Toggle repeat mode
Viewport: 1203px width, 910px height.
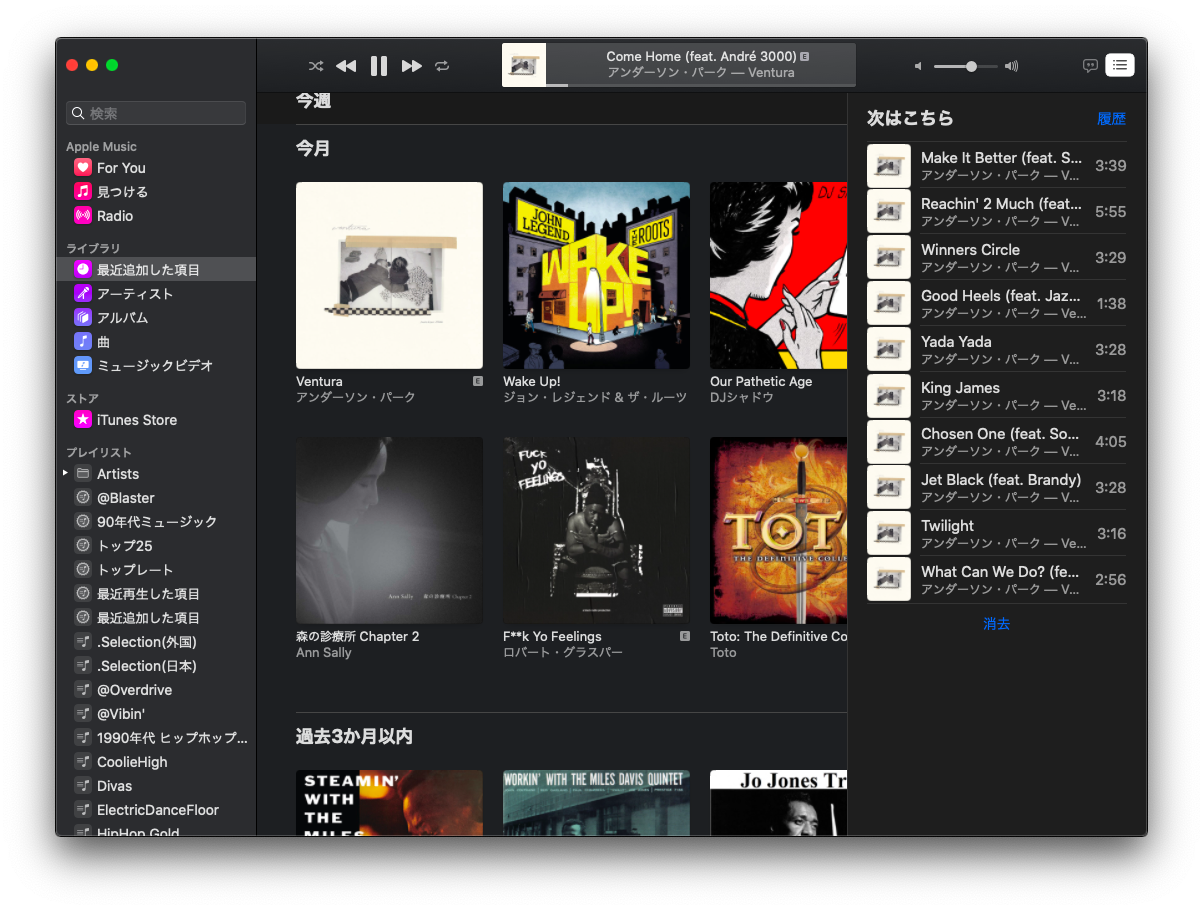442,66
